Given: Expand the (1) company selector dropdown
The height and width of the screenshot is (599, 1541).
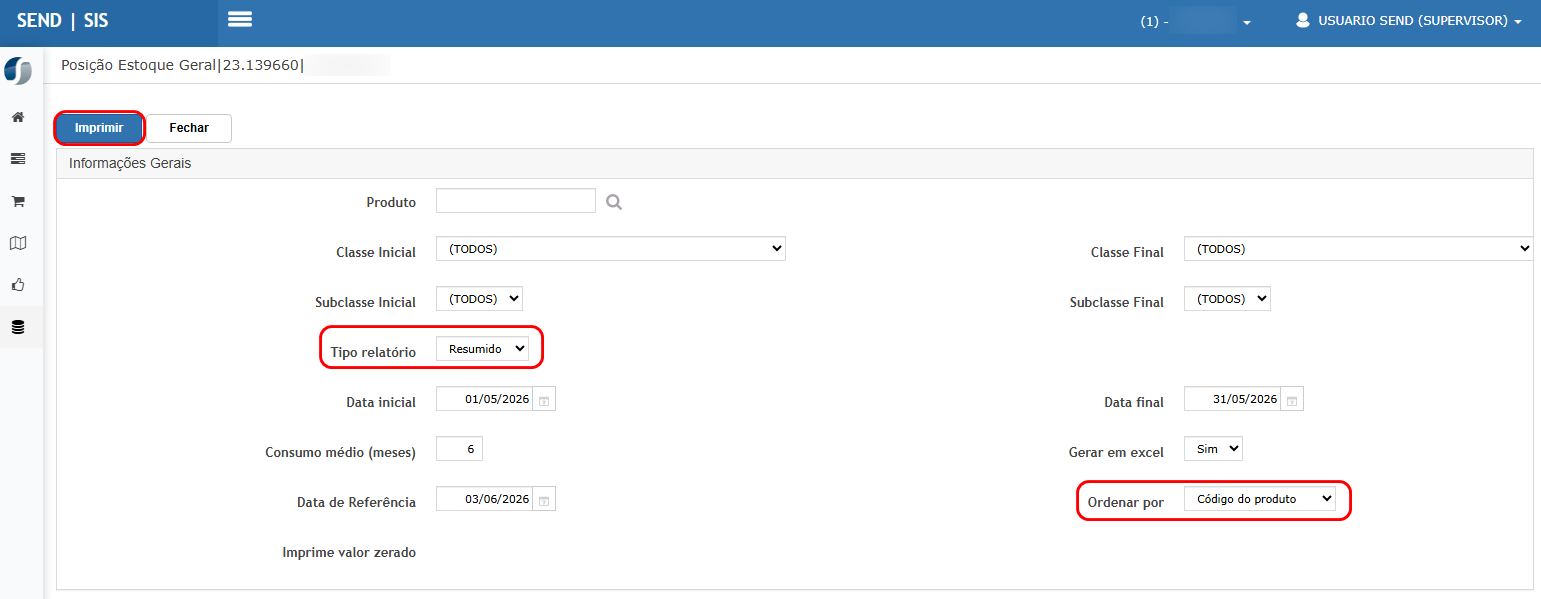Looking at the screenshot, I should click(1196, 21).
